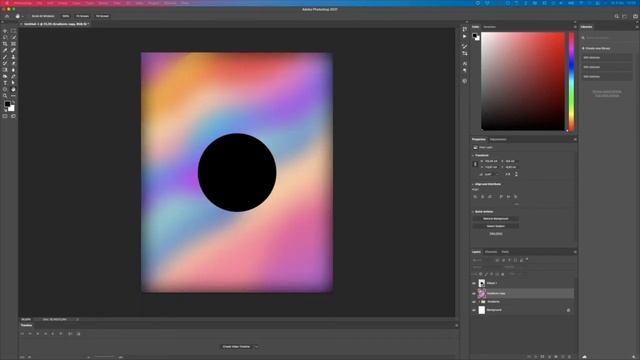Open the layer Kind filter dropdown
640x360 pixels.
click(482, 260)
